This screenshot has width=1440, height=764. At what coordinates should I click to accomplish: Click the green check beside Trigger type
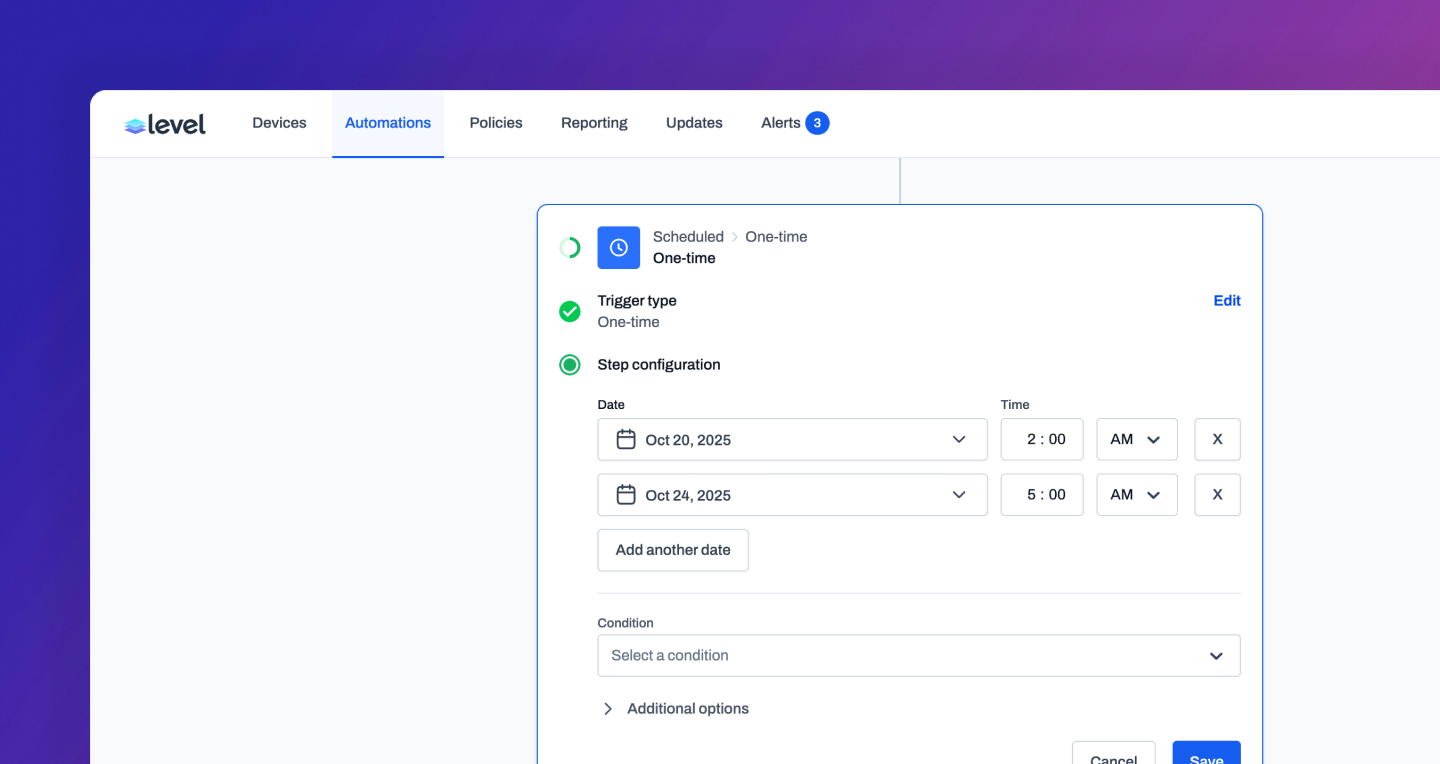pos(570,312)
